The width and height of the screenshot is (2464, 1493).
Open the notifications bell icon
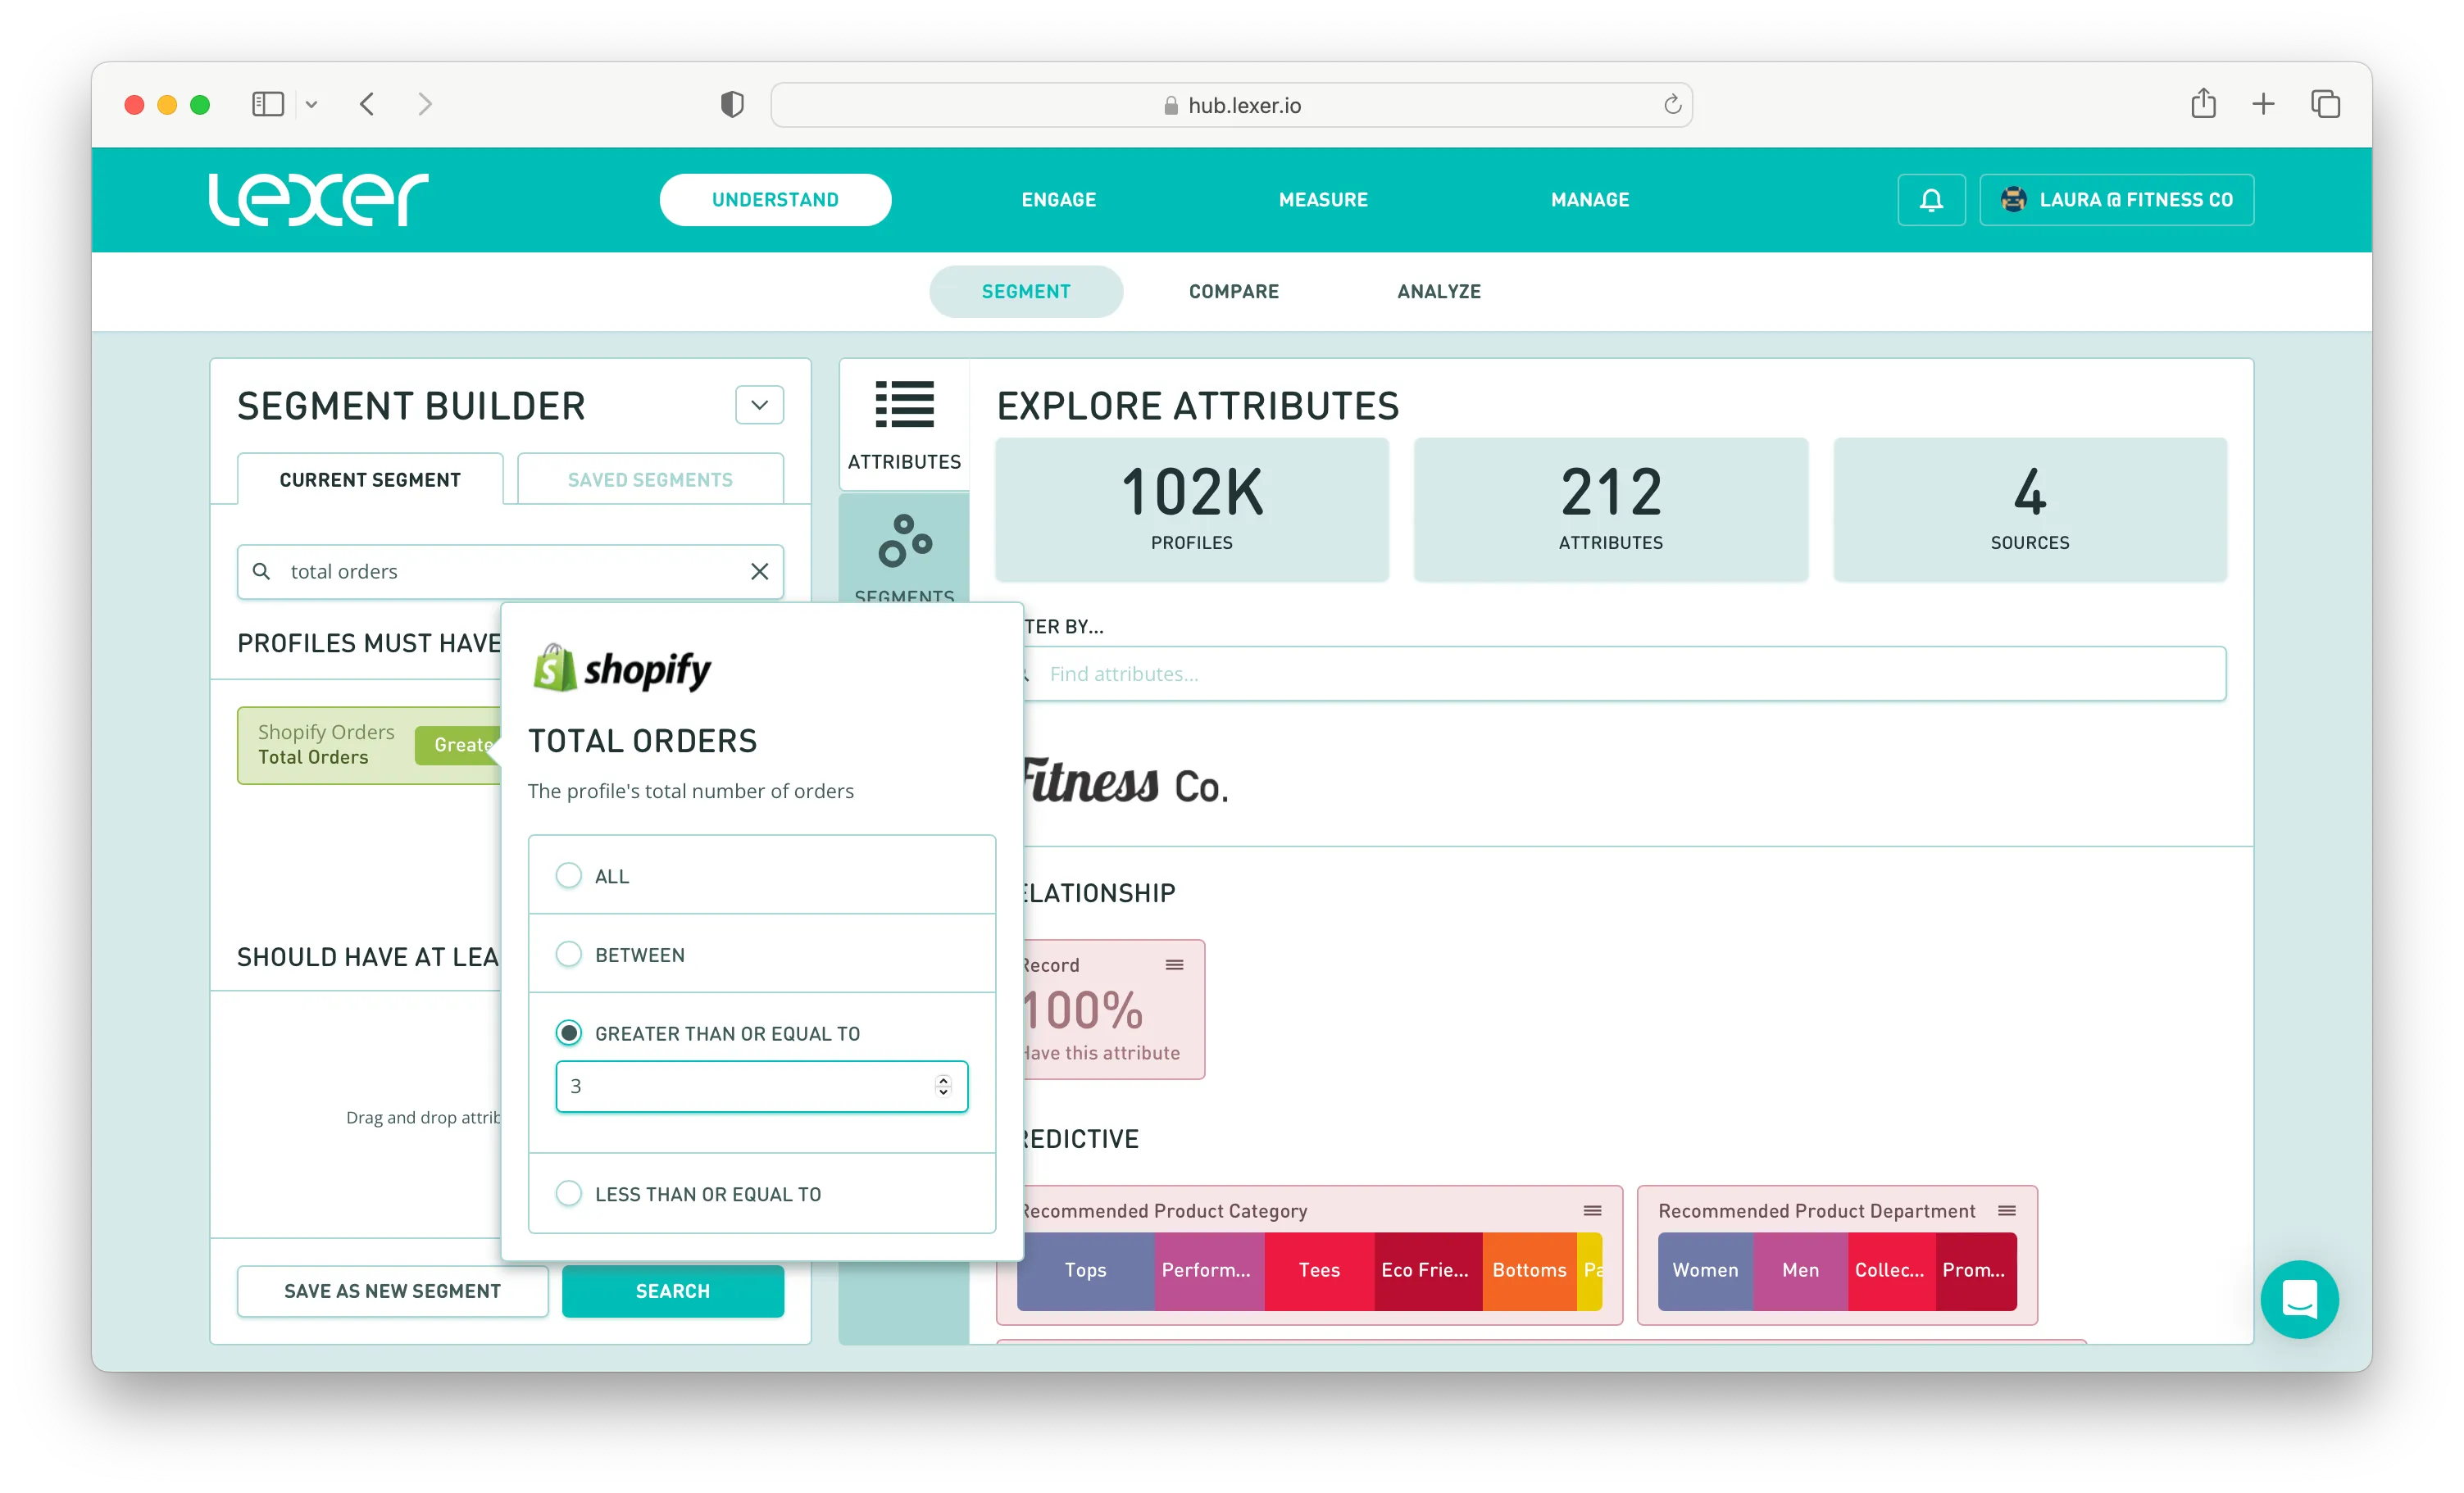(1930, 200)
